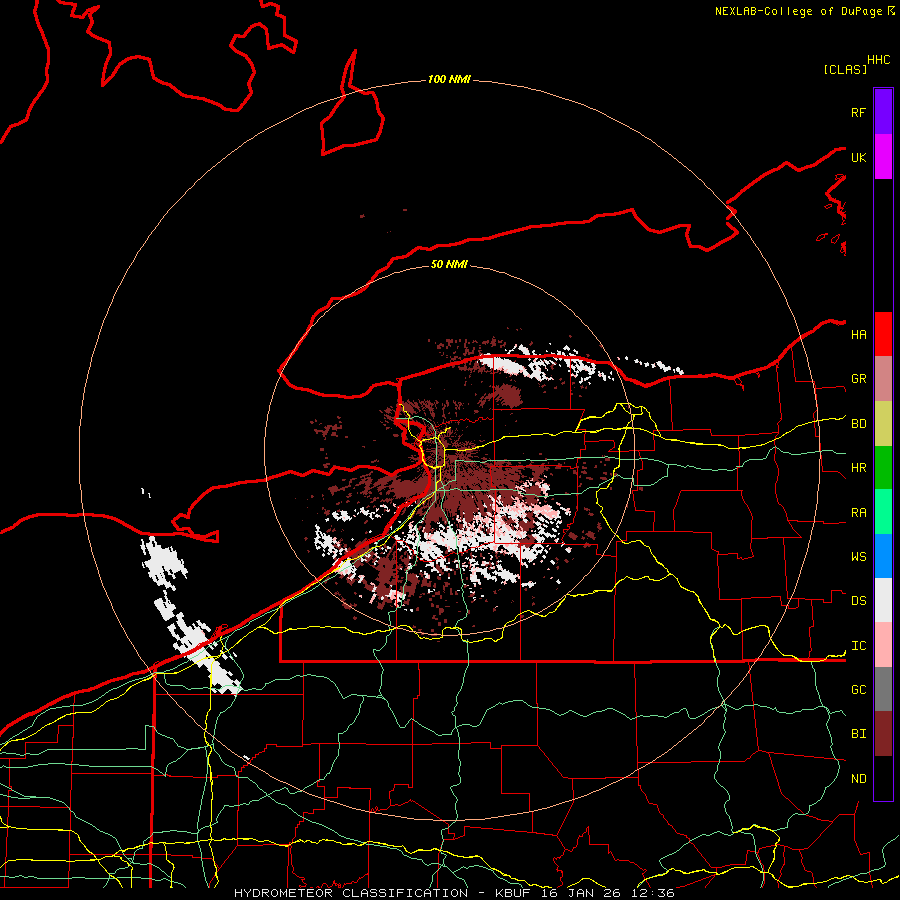Image resolution: width=900 pixels, height=900 pixels.
Task: Click the RA legend label
Action: click(x=858, y=513)
